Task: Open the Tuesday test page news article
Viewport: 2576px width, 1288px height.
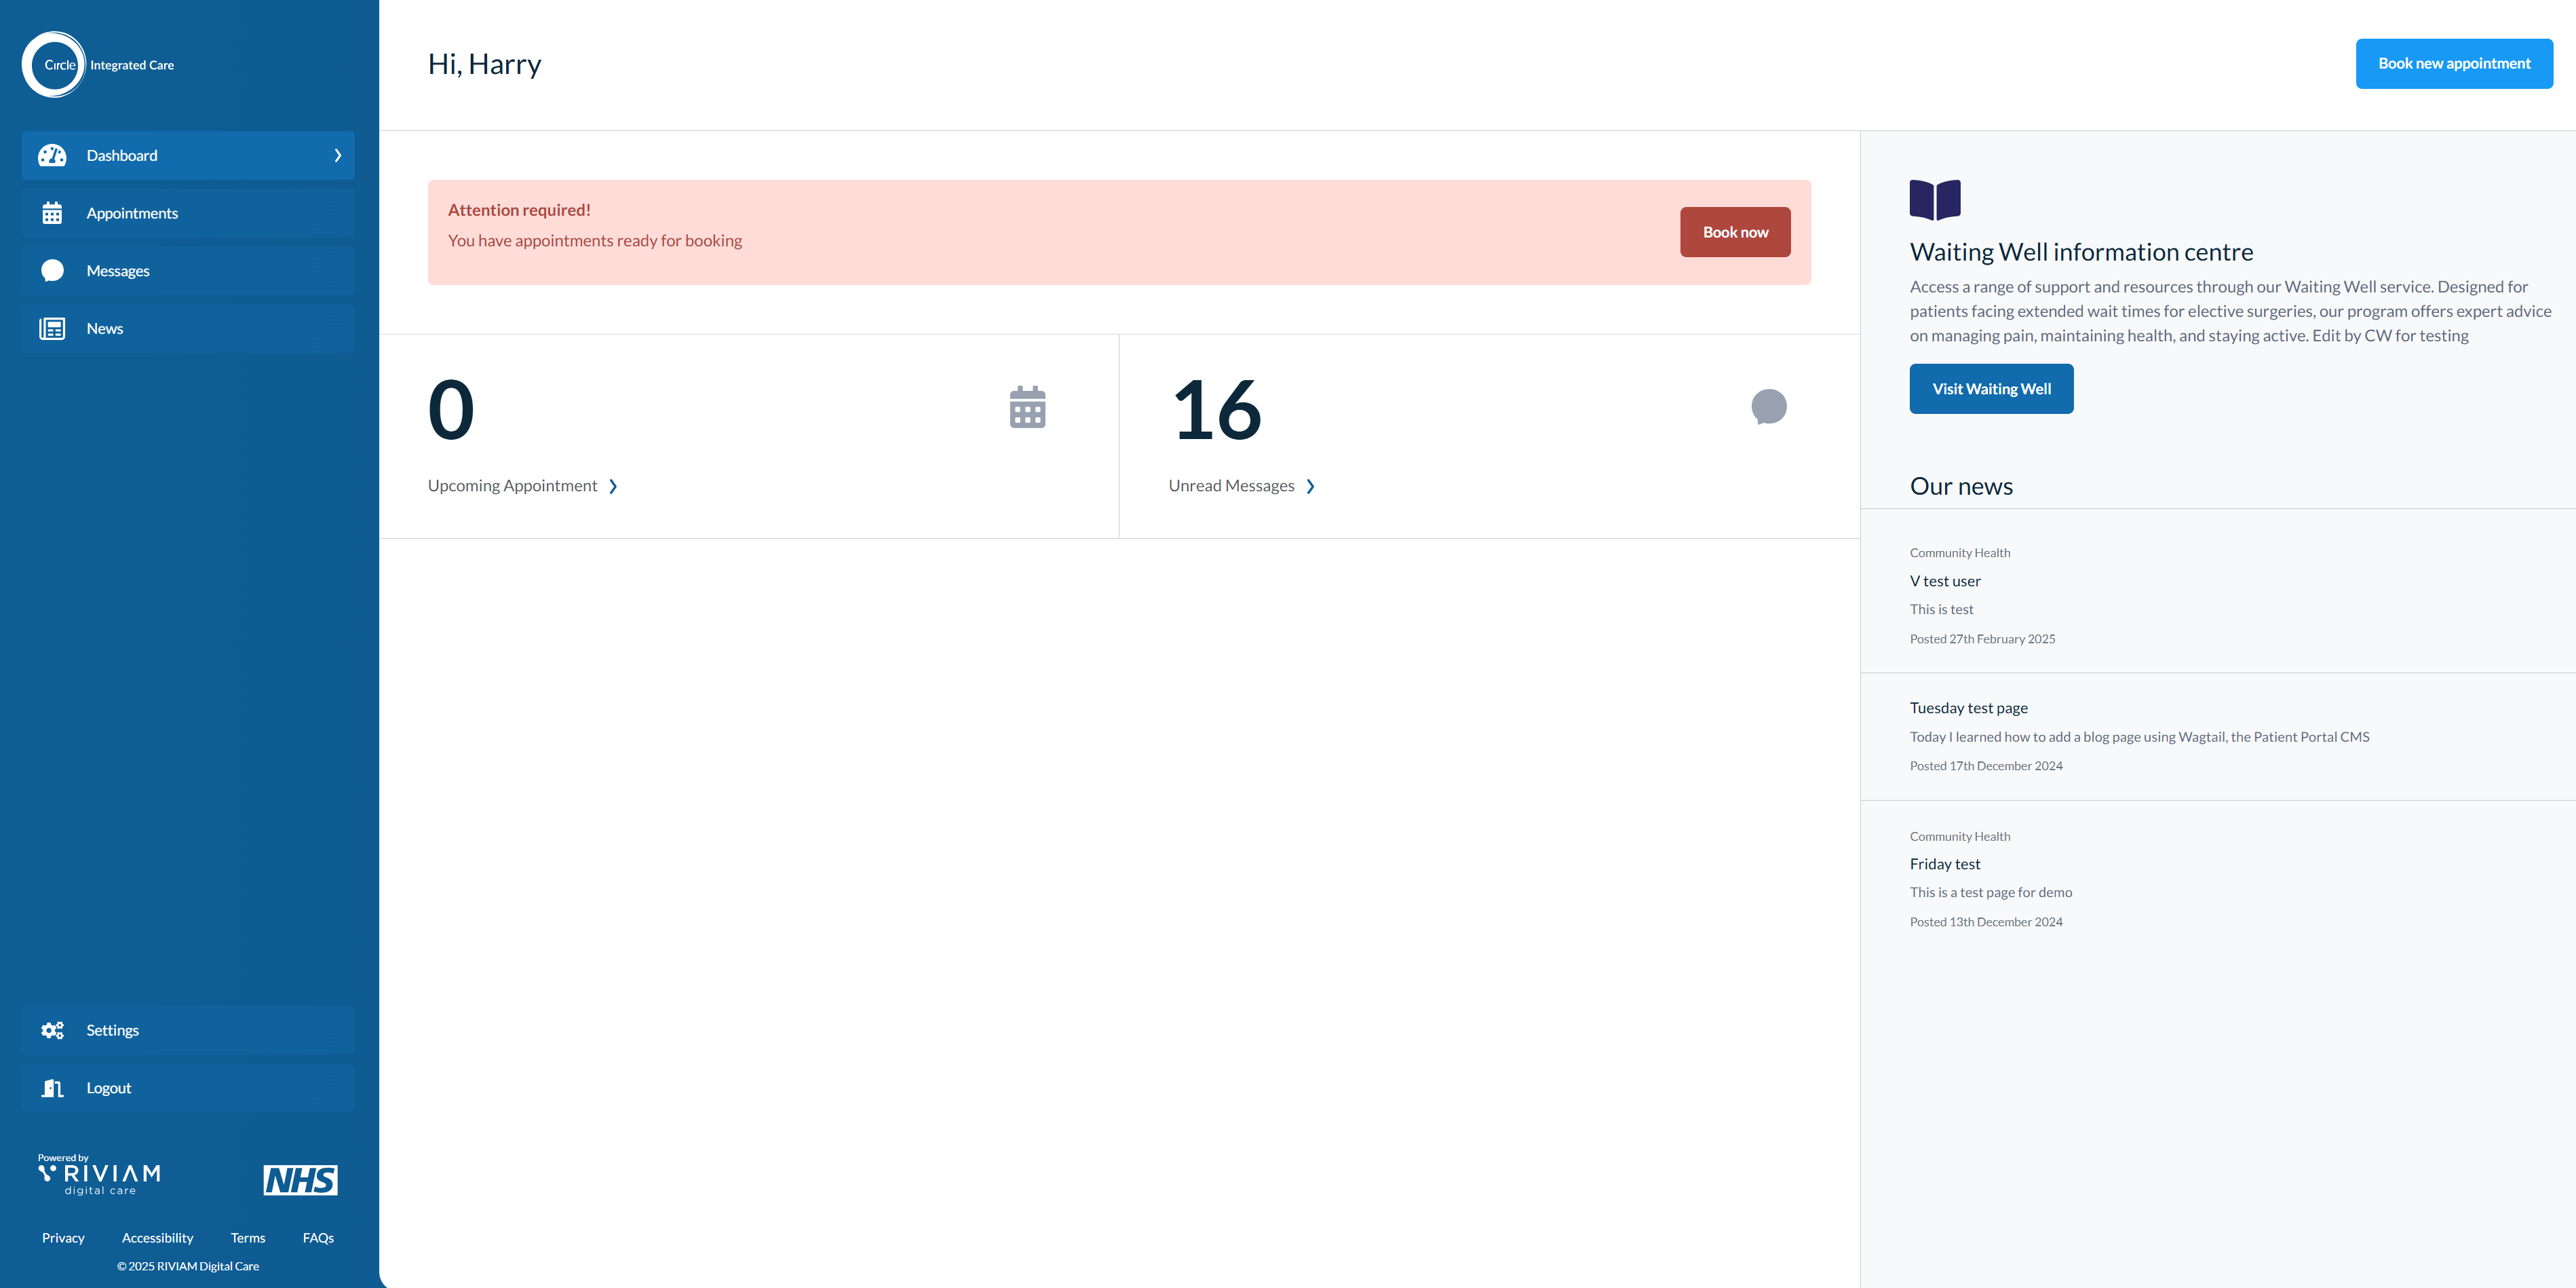Action: click(1968, 708)
